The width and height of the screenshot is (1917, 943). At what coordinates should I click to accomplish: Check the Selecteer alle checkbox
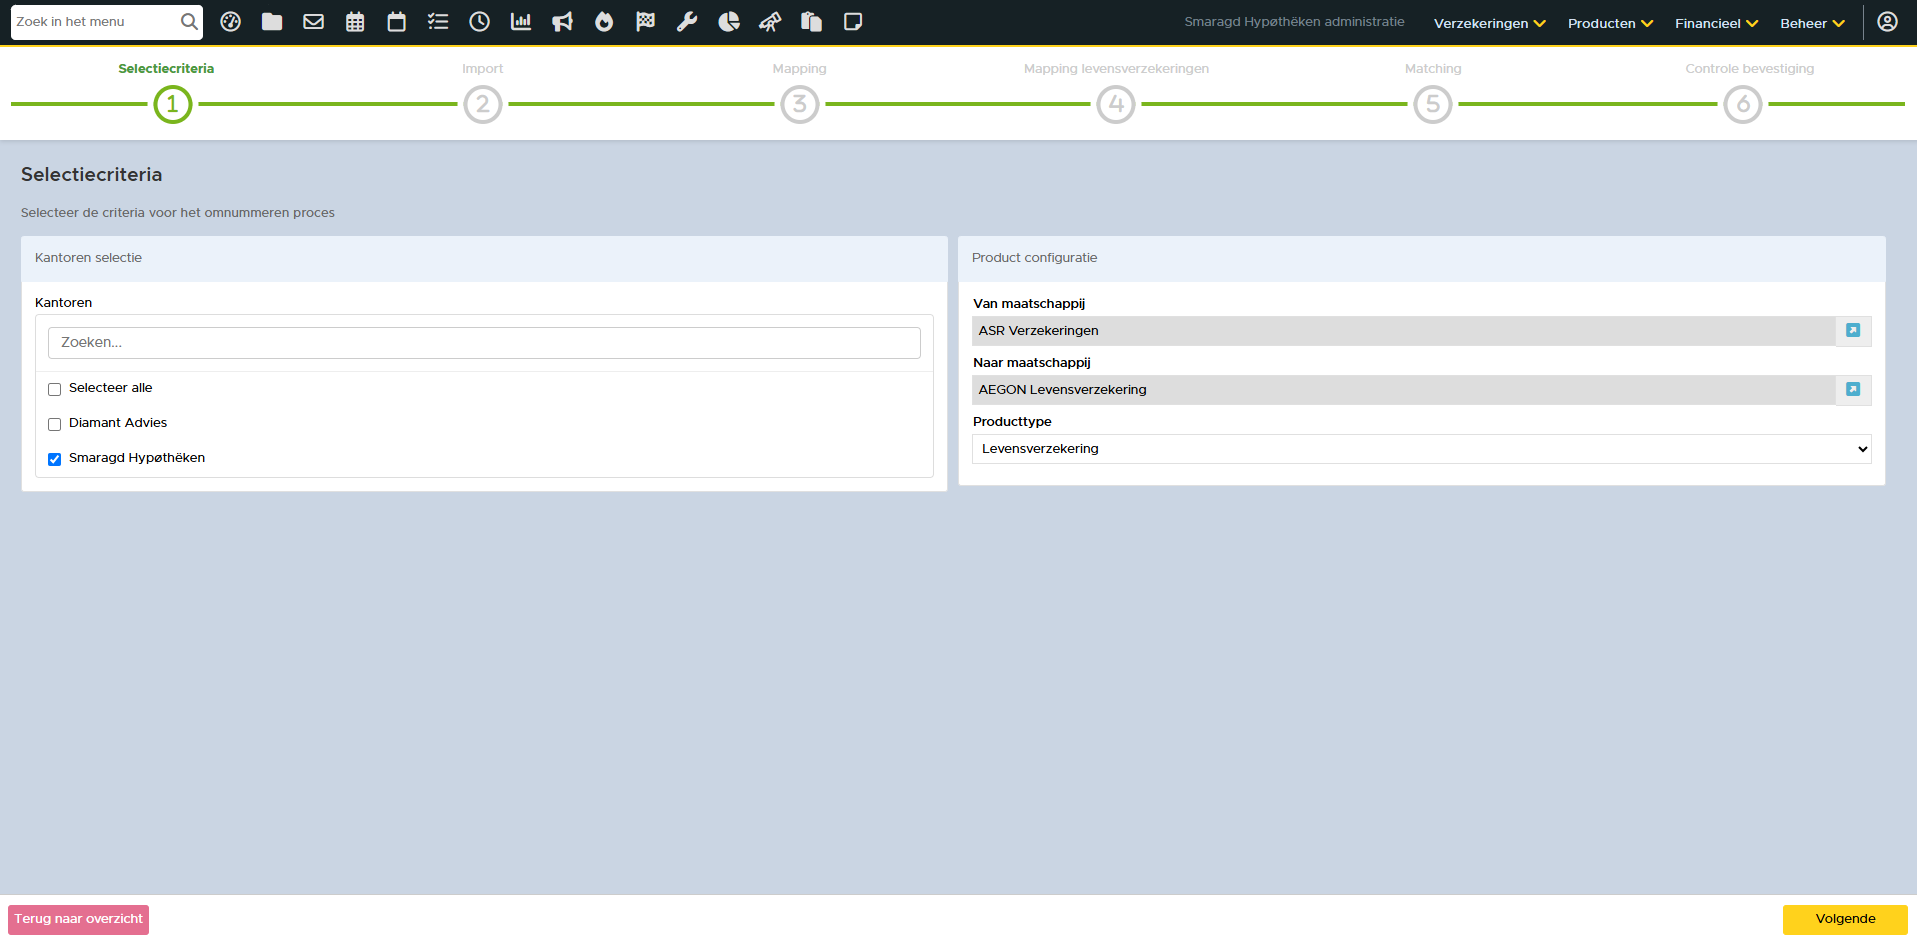tap(55, 389)
